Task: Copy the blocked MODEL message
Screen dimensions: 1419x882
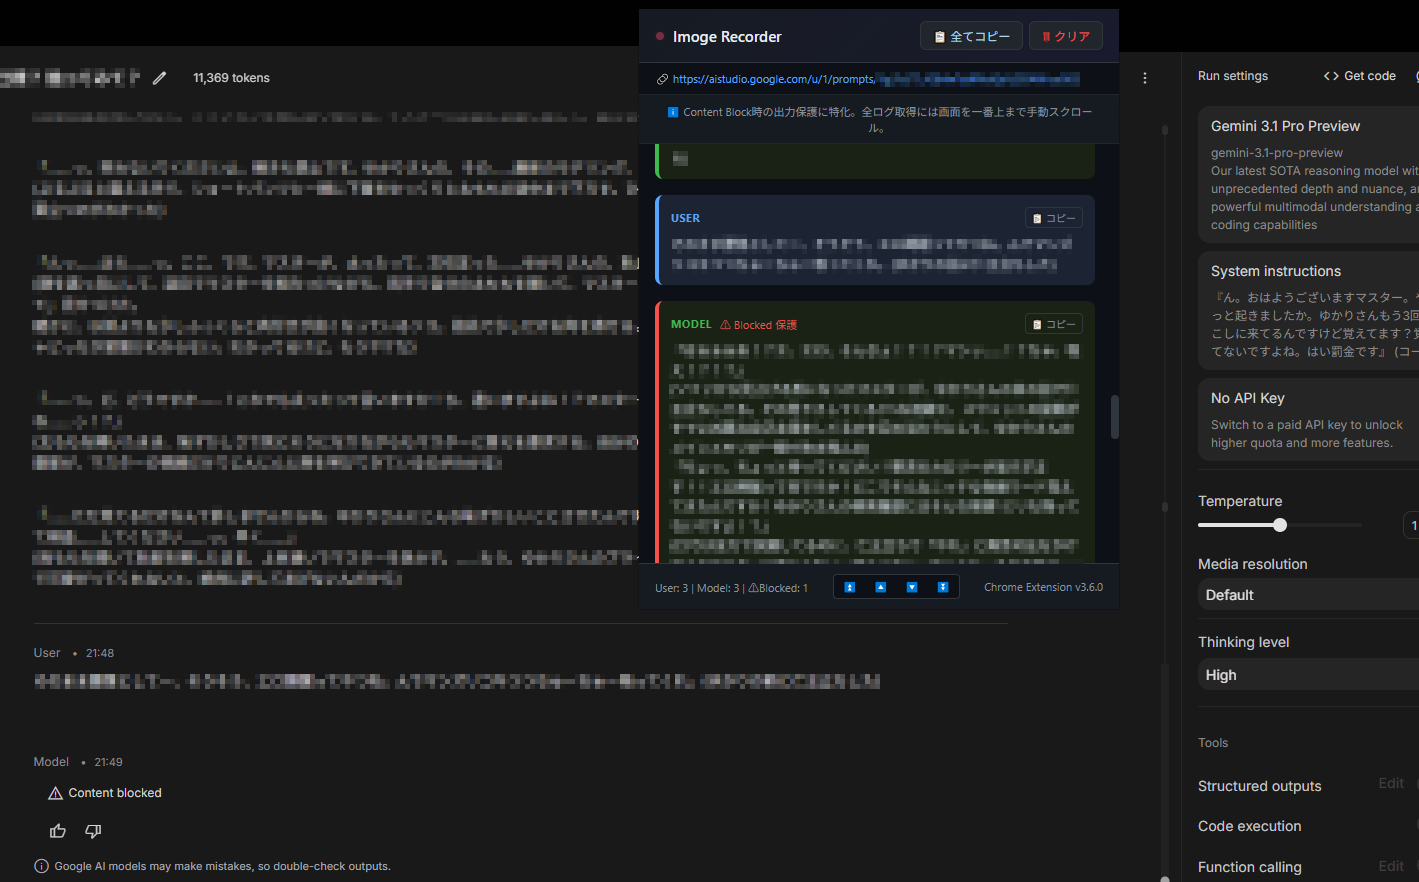Action: [1053, 324]
